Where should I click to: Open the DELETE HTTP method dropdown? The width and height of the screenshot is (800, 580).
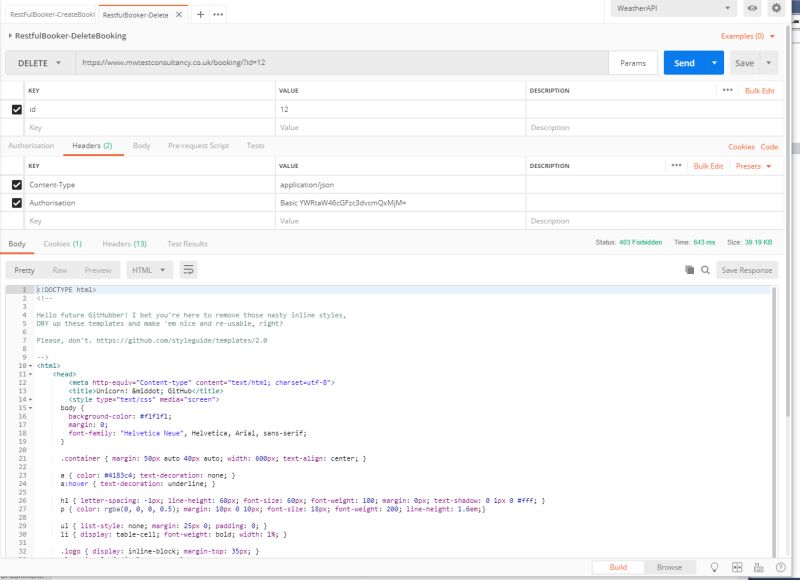[x=40, y=63]
